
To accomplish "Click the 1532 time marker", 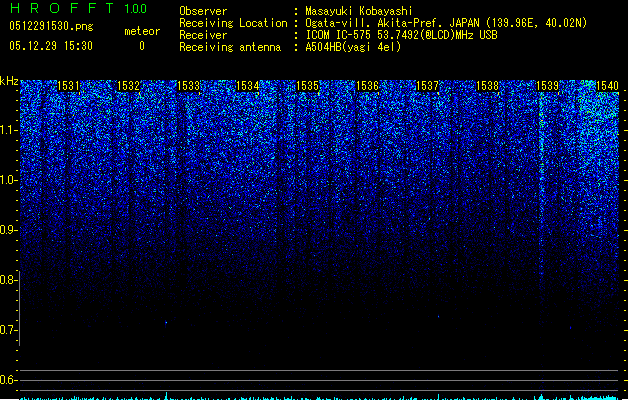I will [128, 86].
